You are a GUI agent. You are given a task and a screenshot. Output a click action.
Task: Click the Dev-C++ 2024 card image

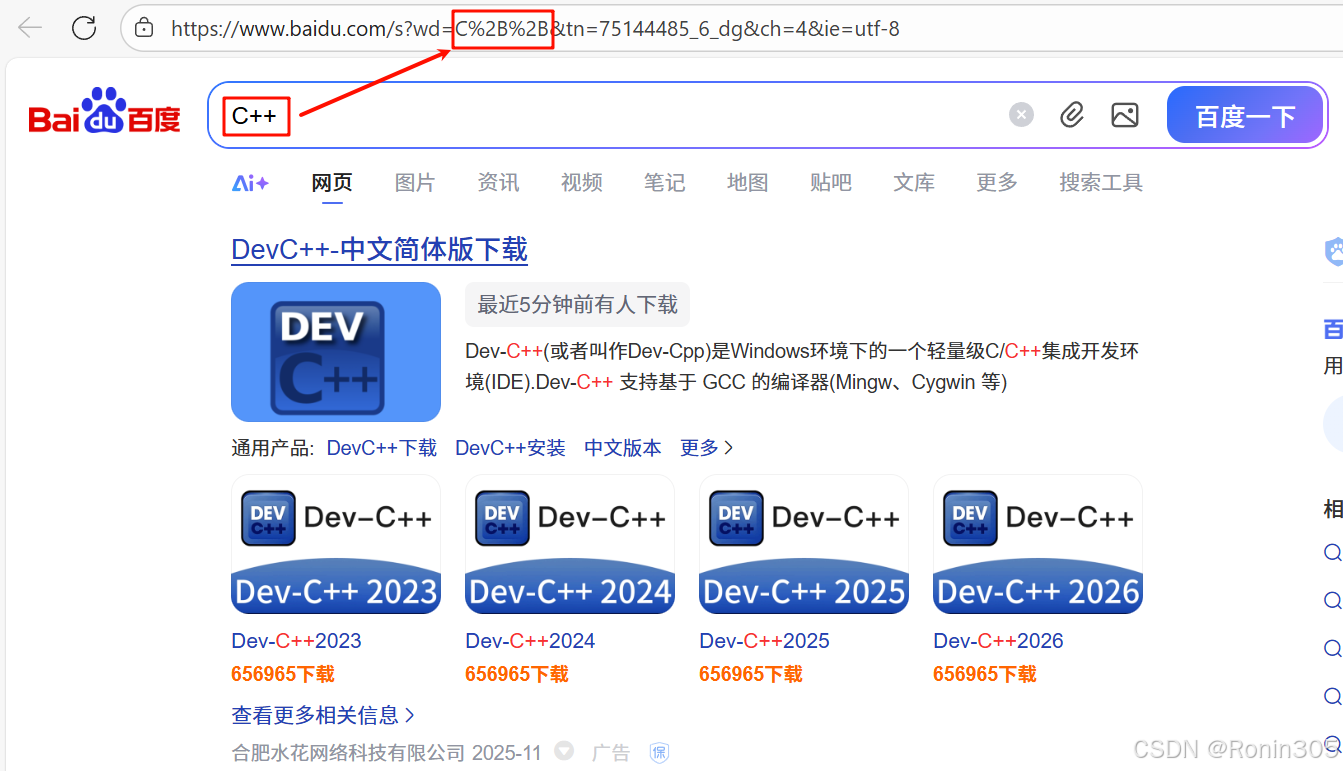coord(570,544)
